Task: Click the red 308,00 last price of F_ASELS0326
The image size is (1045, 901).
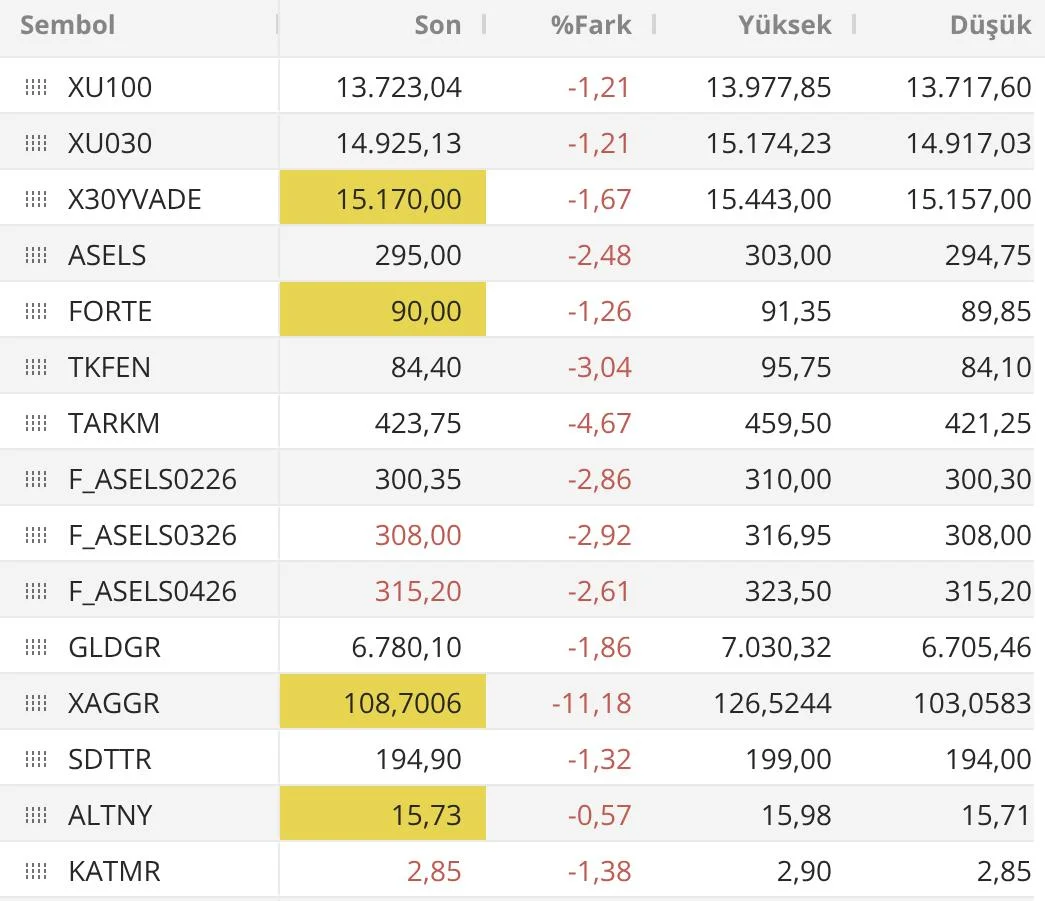Action: 418,535
